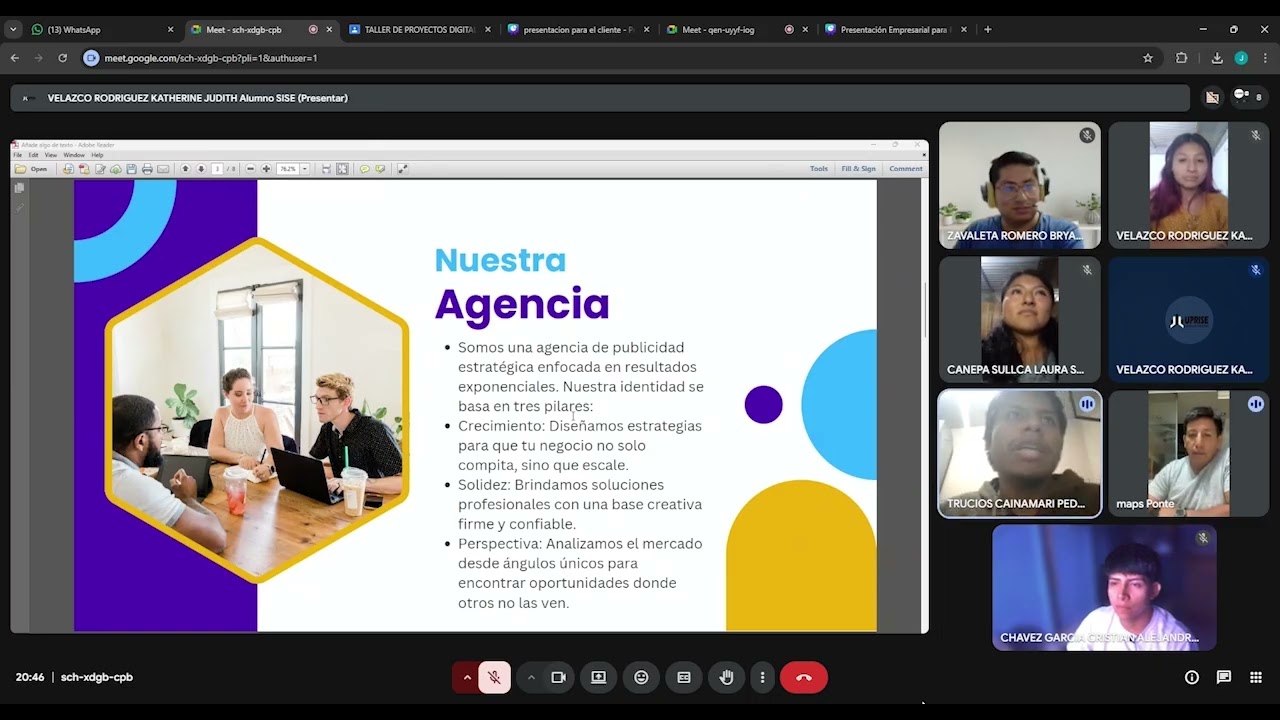Open View menu in Adobe Reader
The height and width of the screenshot is (720, 1280).
(51, 155)
